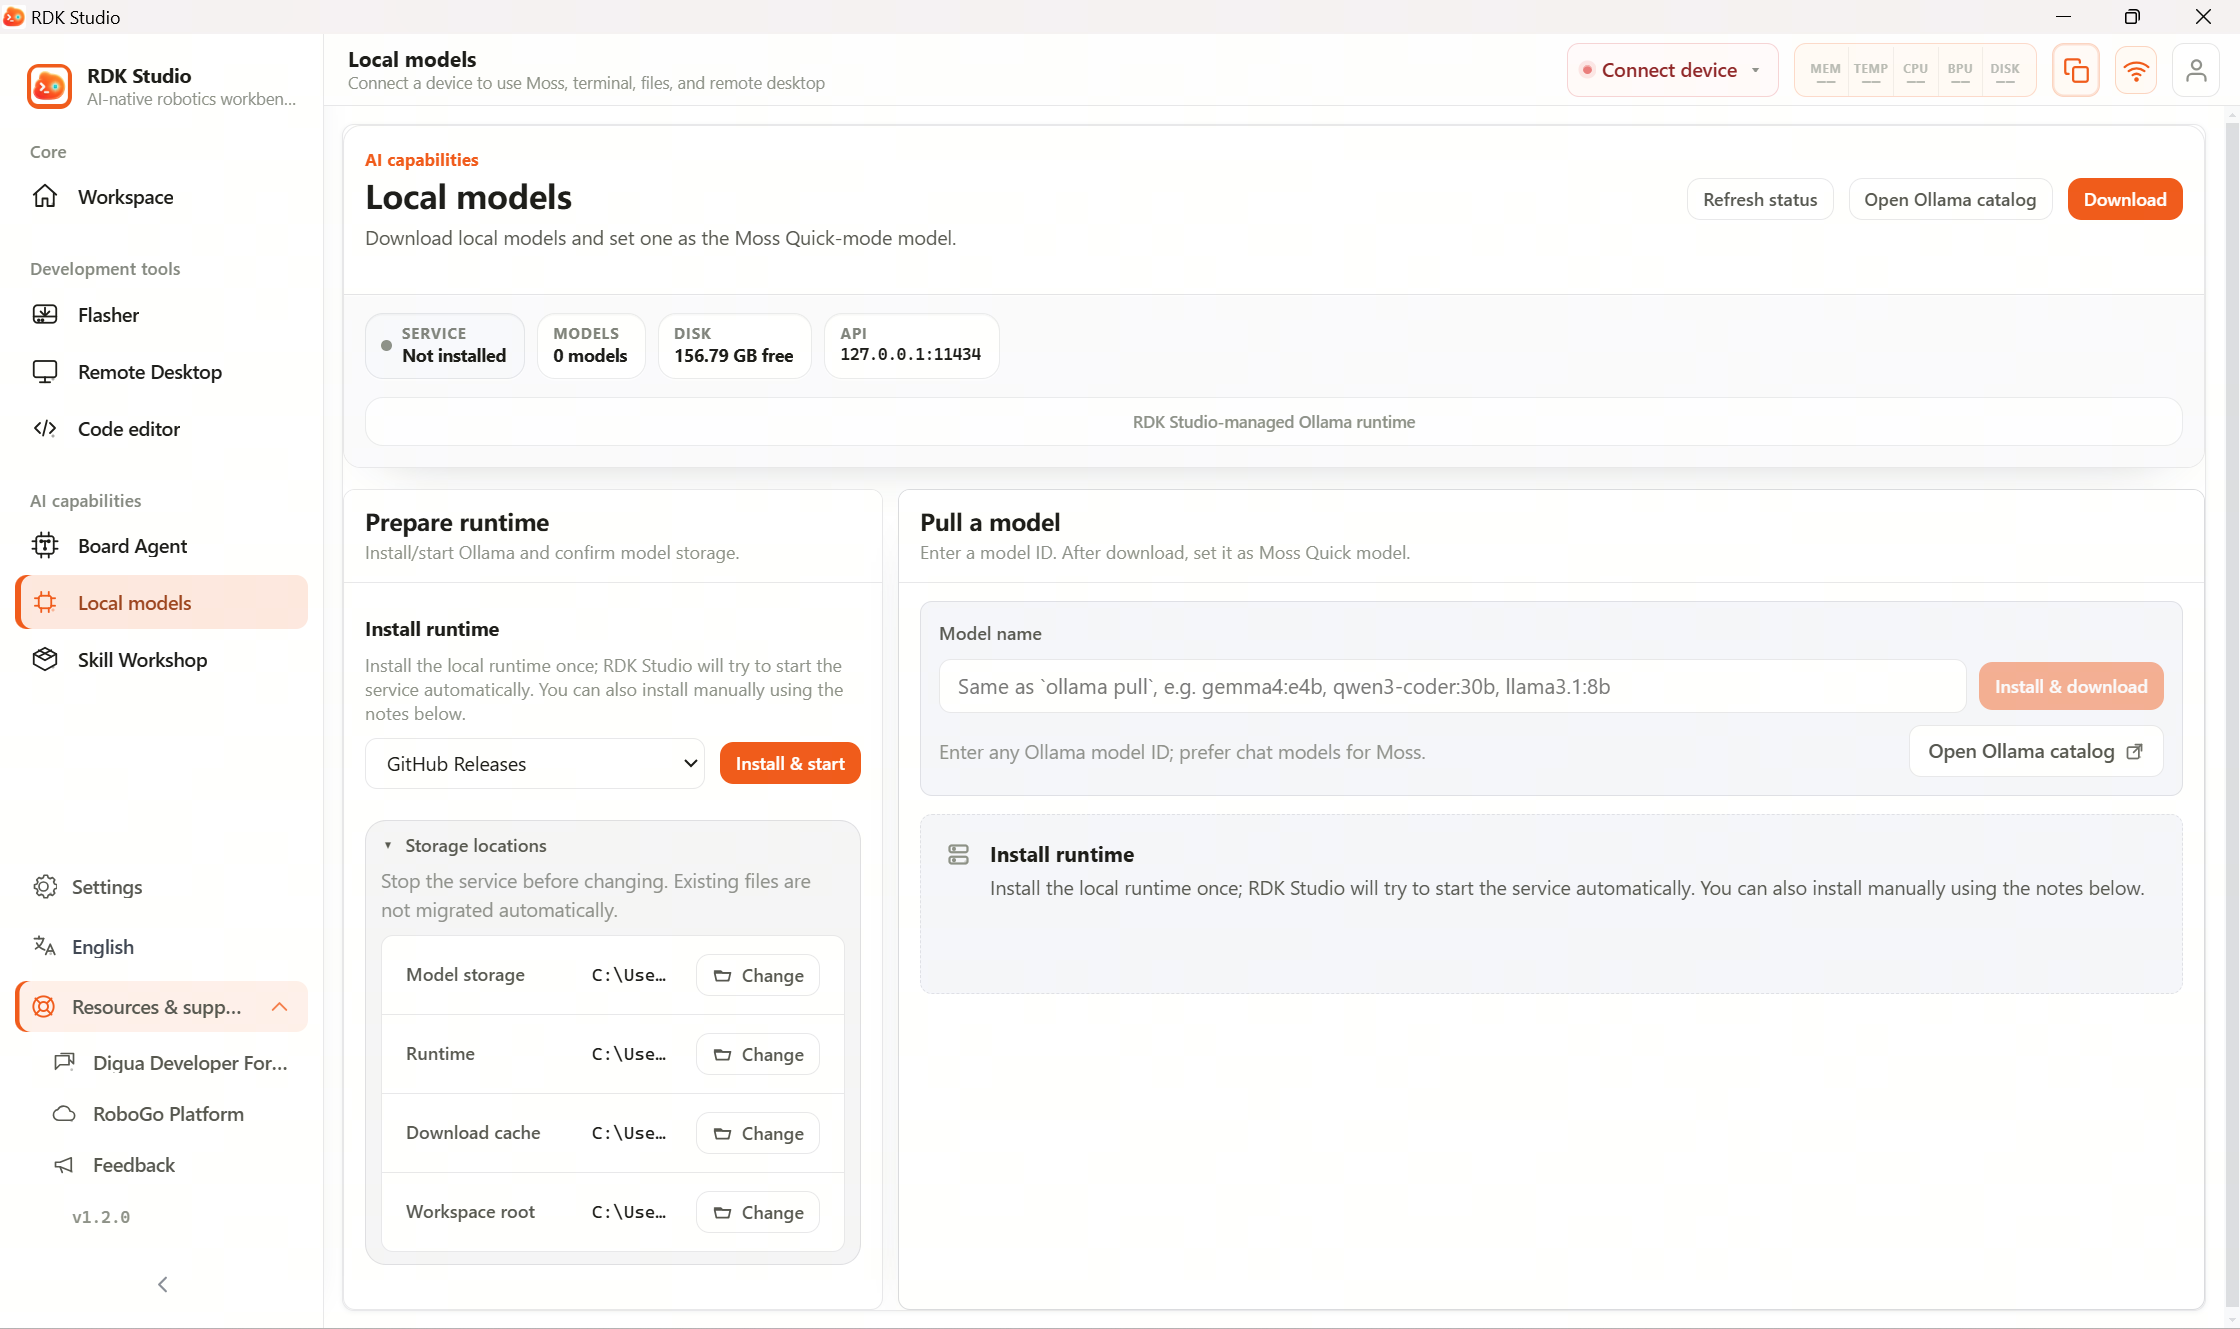Screen dimensions: 2240x1329
Task: Click the Feedback megaphone icon
Action: 65,1165
